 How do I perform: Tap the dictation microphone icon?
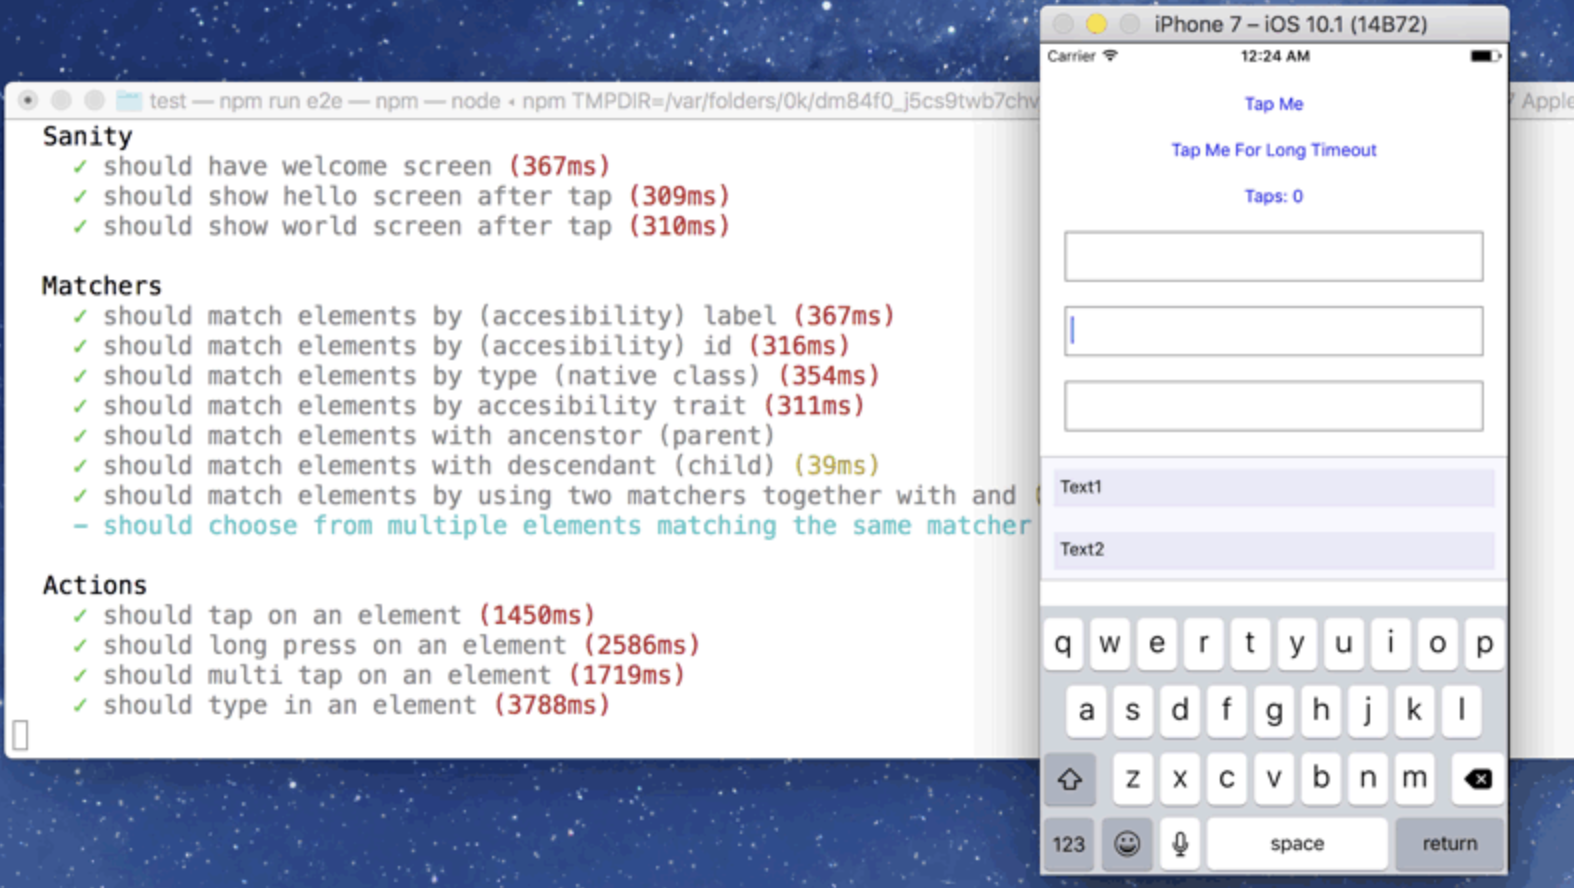(x=1180, y=844)
